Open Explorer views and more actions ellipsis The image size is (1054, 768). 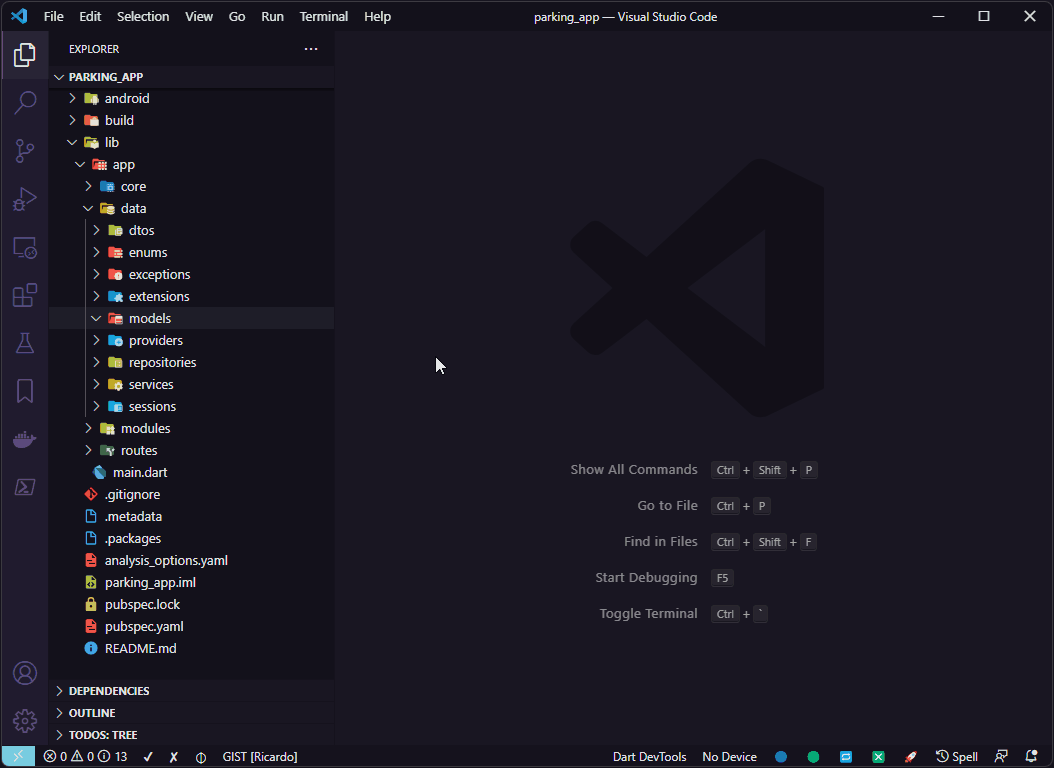pyautogui.click(x=311, y=49)
